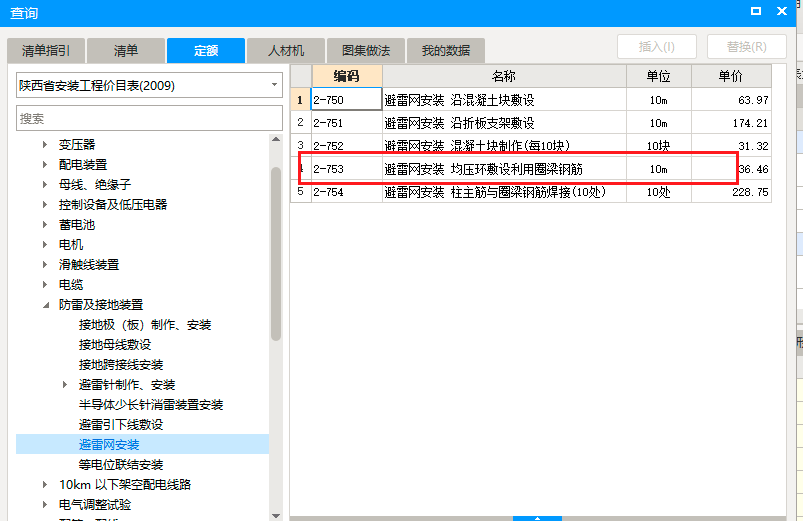Open the 清单 tab
This screenshot has height=521, width=803.
126,51
